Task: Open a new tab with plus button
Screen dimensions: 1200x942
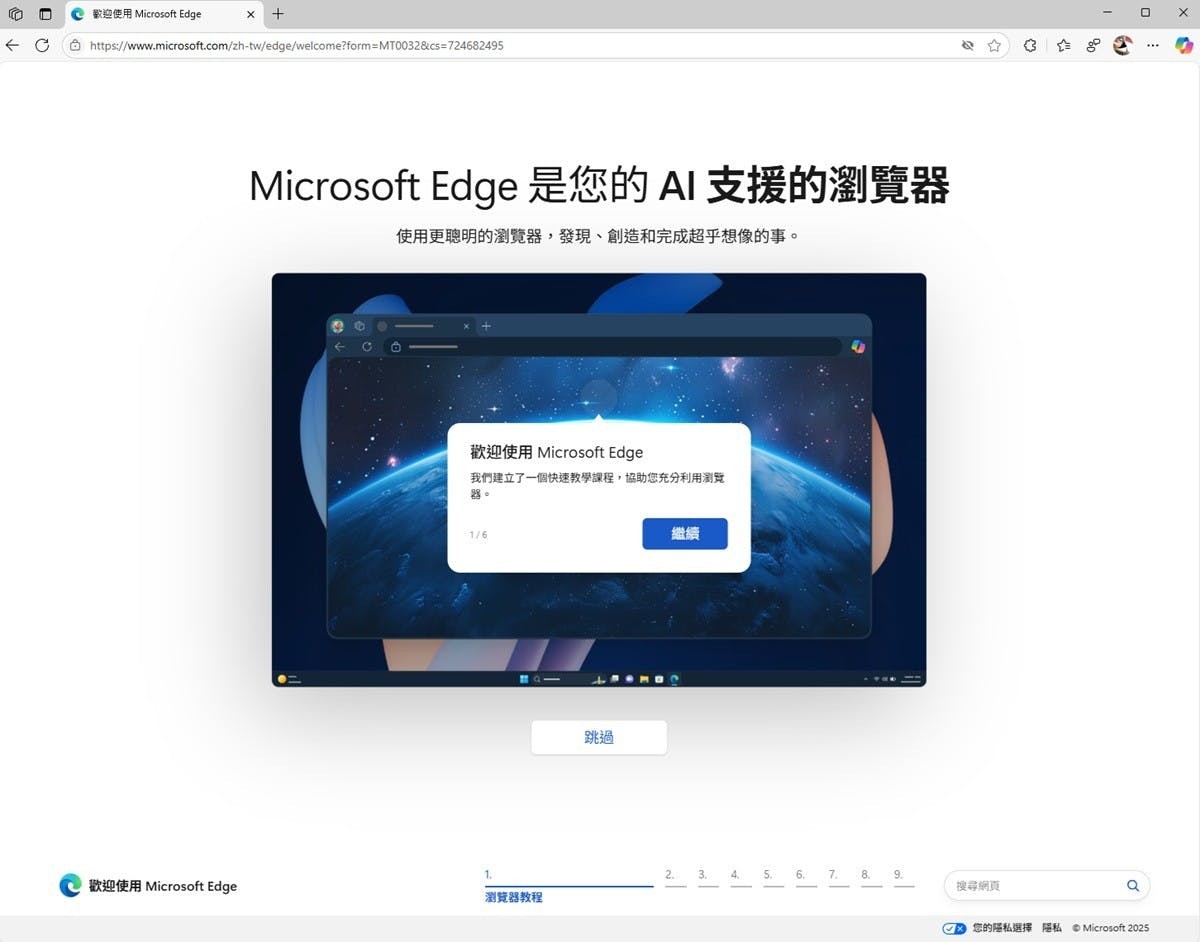Action: tap(278, 14)
